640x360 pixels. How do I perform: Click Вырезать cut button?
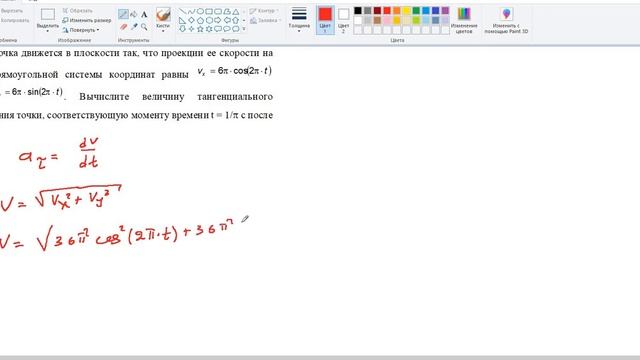click(x=12, y=11)
